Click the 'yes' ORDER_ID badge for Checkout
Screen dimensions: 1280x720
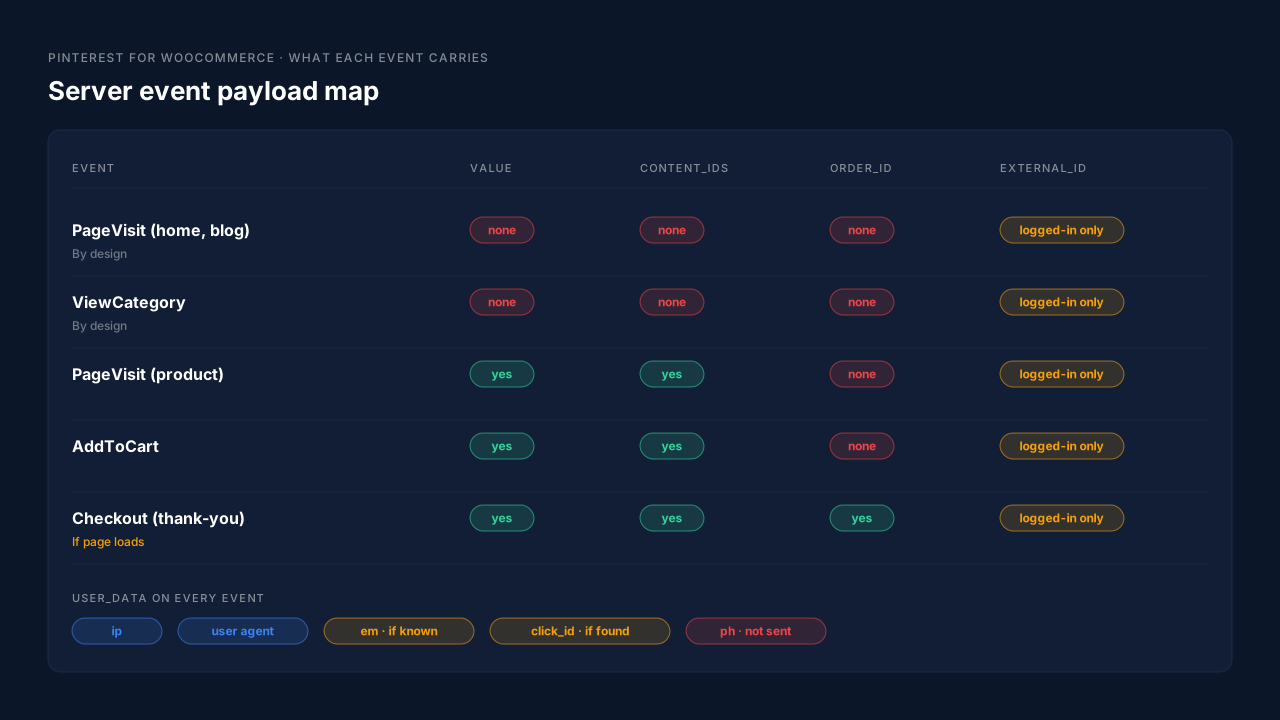(x=862, y=518)
